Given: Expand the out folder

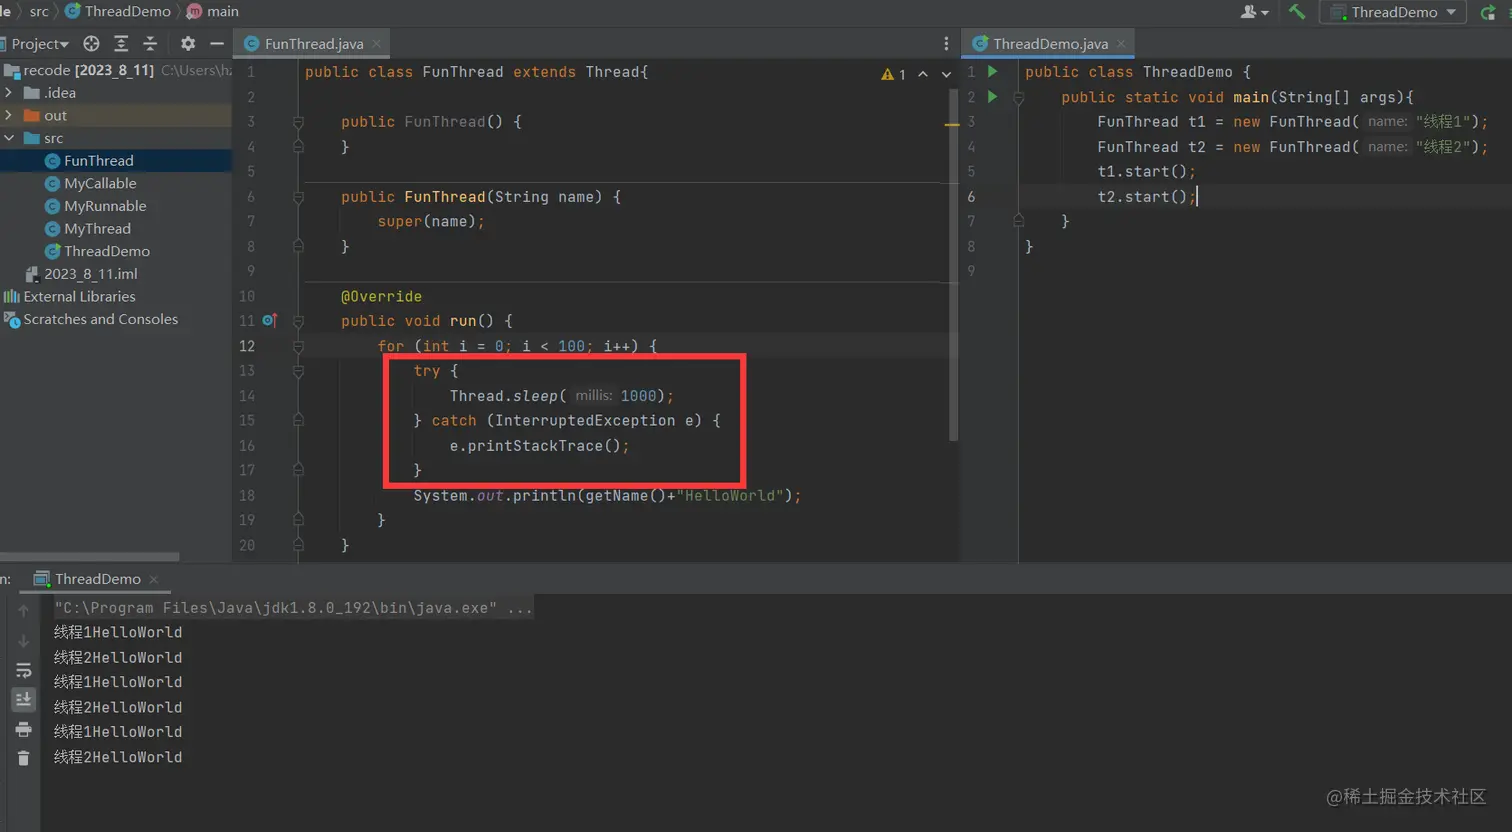Looking at the screenshot, I should (x=9, y=116).
